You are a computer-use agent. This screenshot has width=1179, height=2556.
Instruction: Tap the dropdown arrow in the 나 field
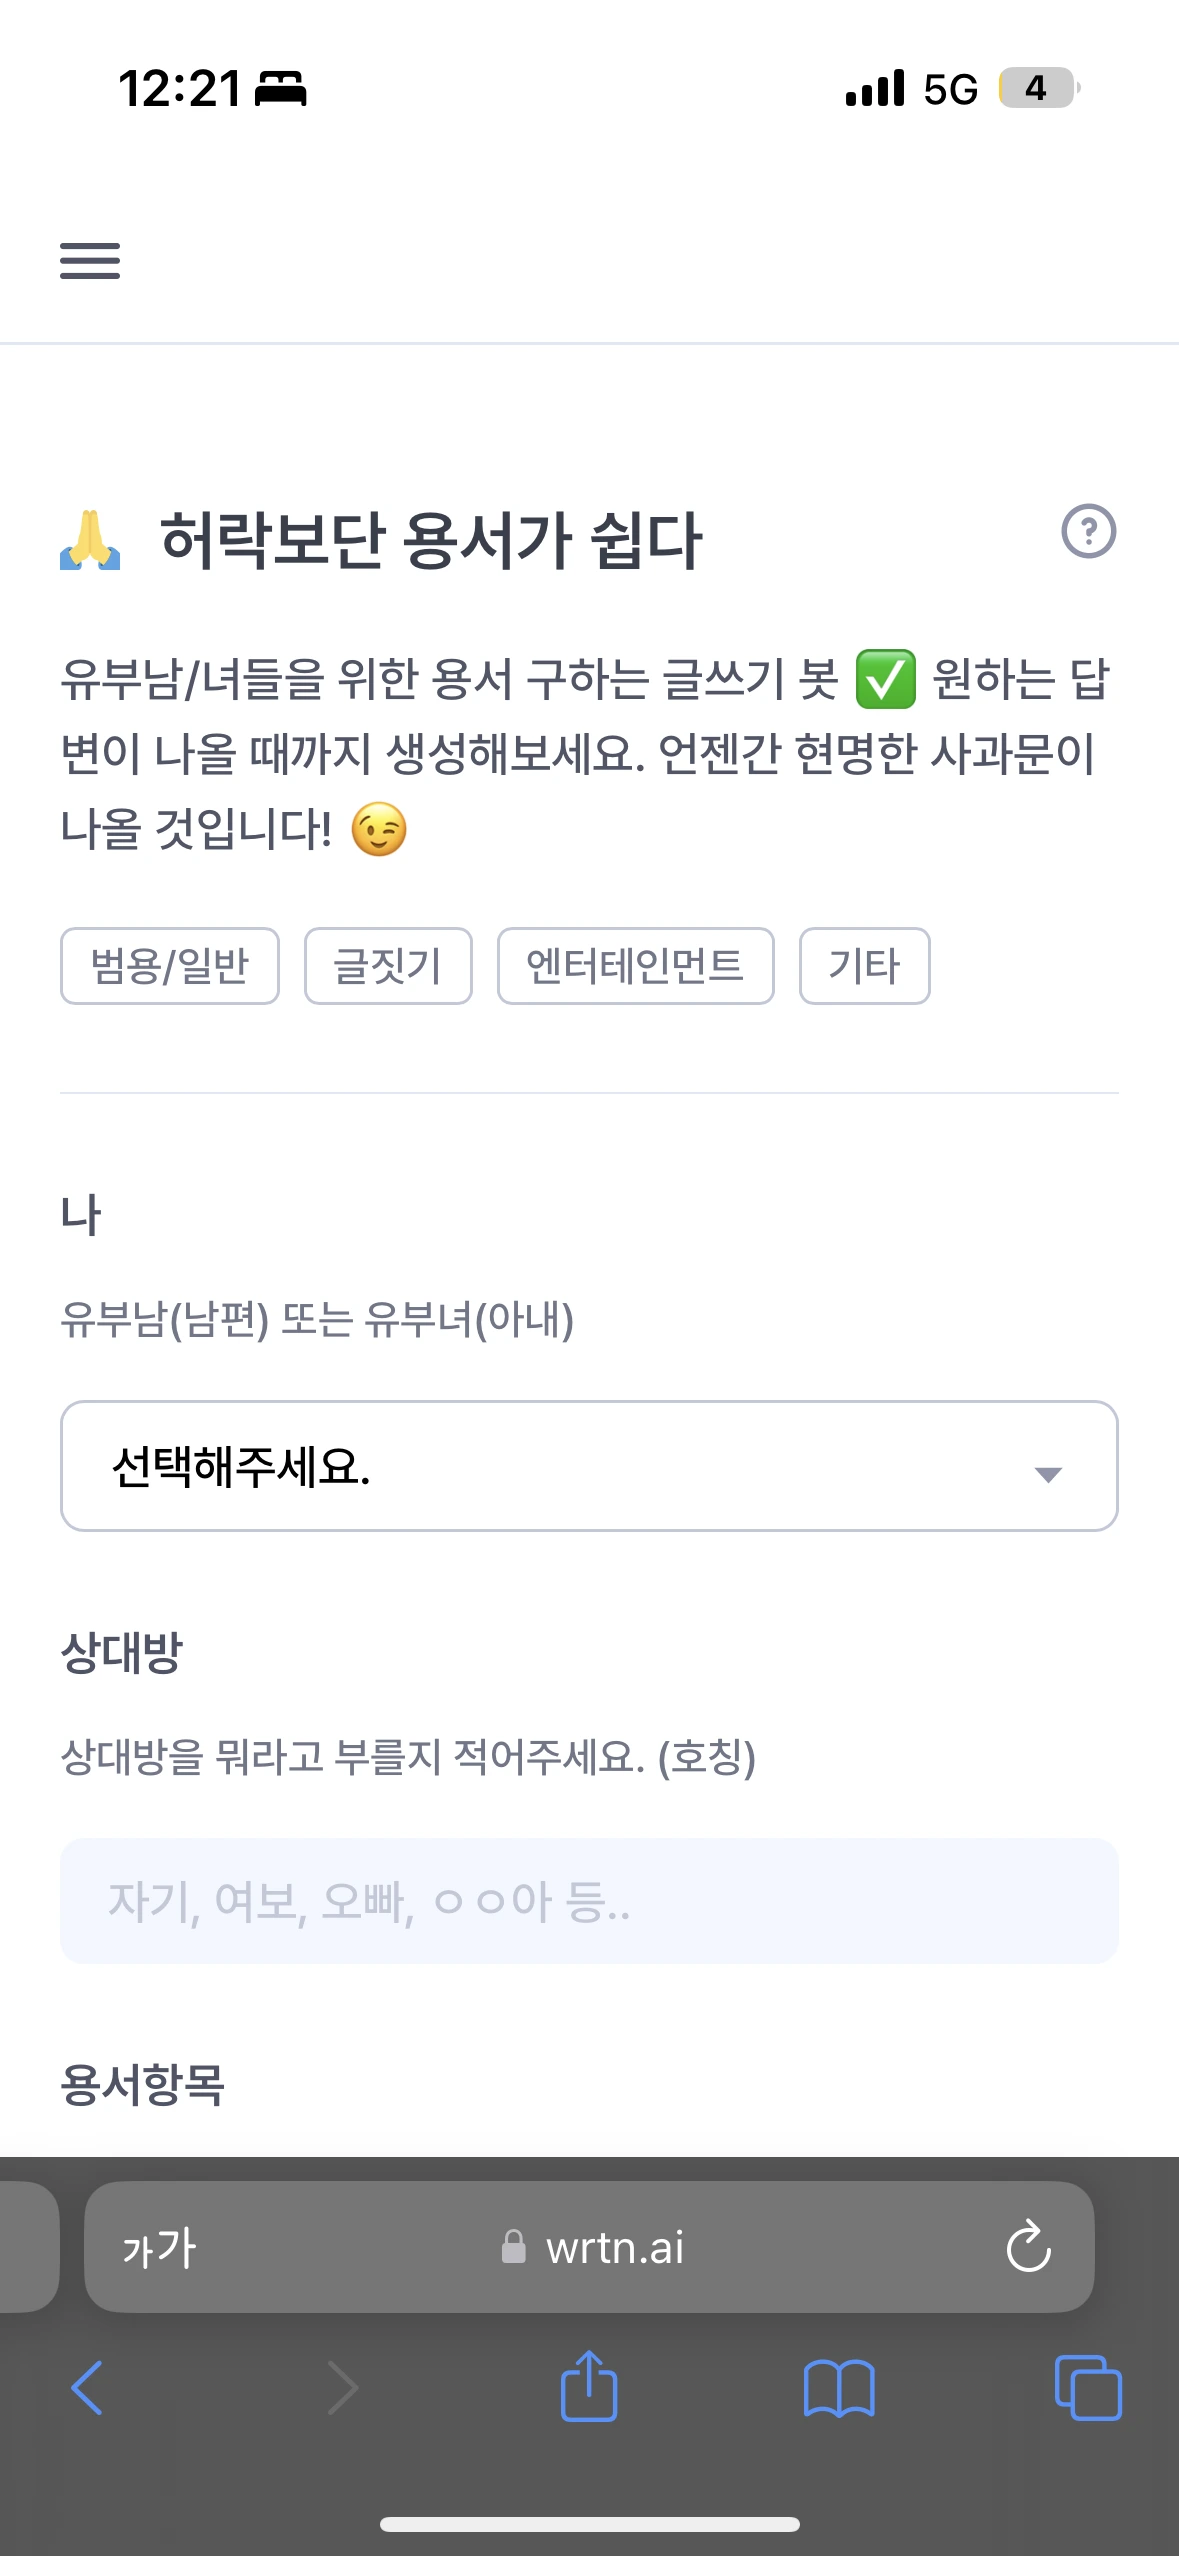pyautogui.click(x=1048, y=1475)
